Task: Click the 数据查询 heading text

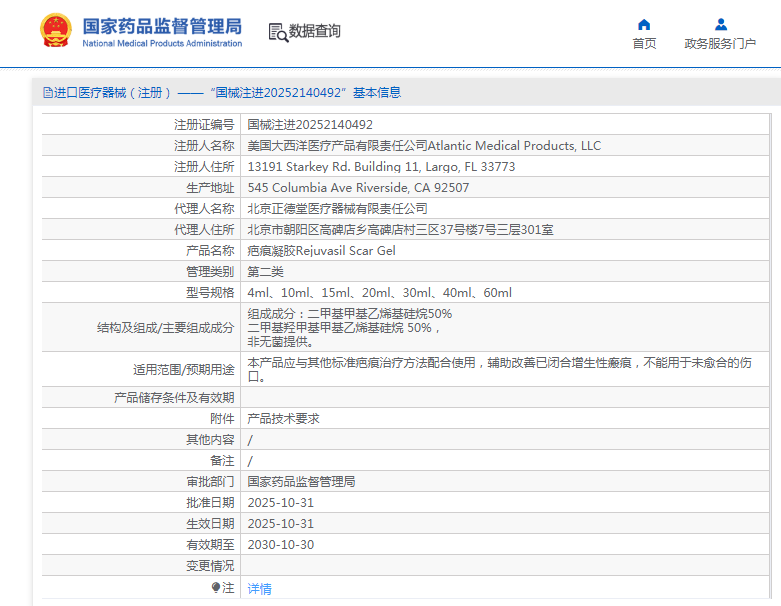Action: pos(314,32)
